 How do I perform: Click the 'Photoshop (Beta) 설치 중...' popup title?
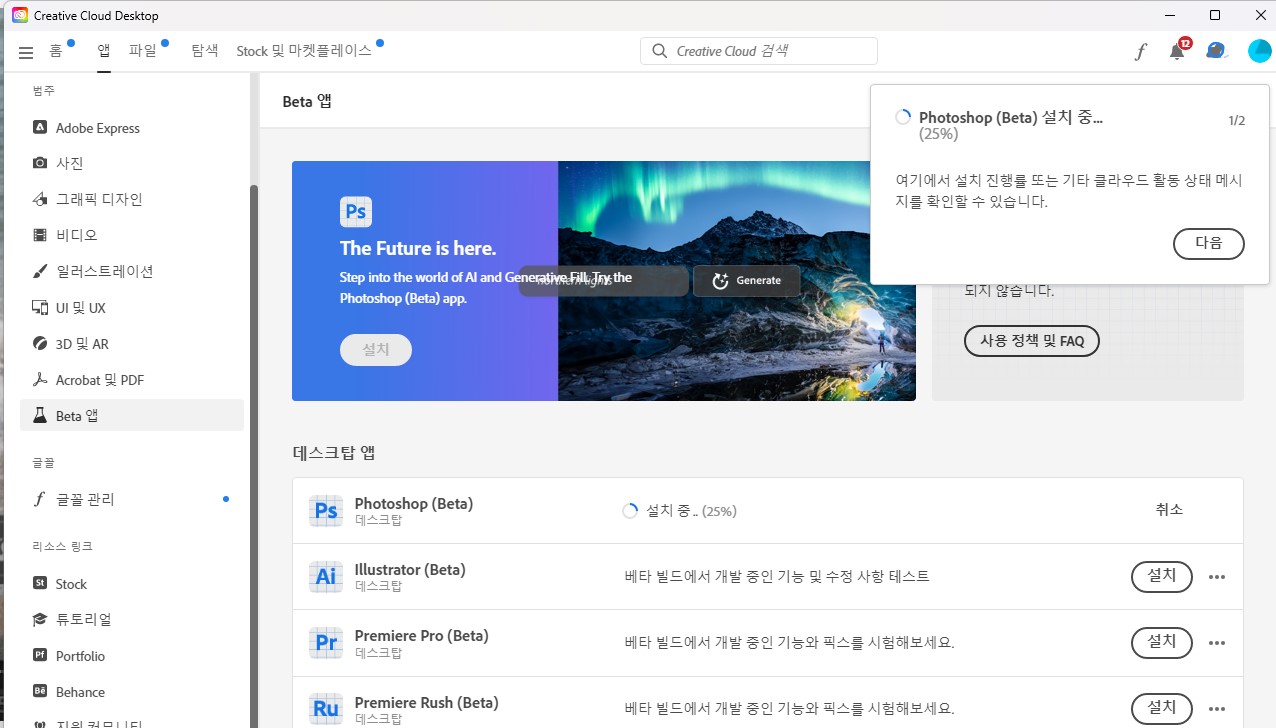click(1011, 118)
